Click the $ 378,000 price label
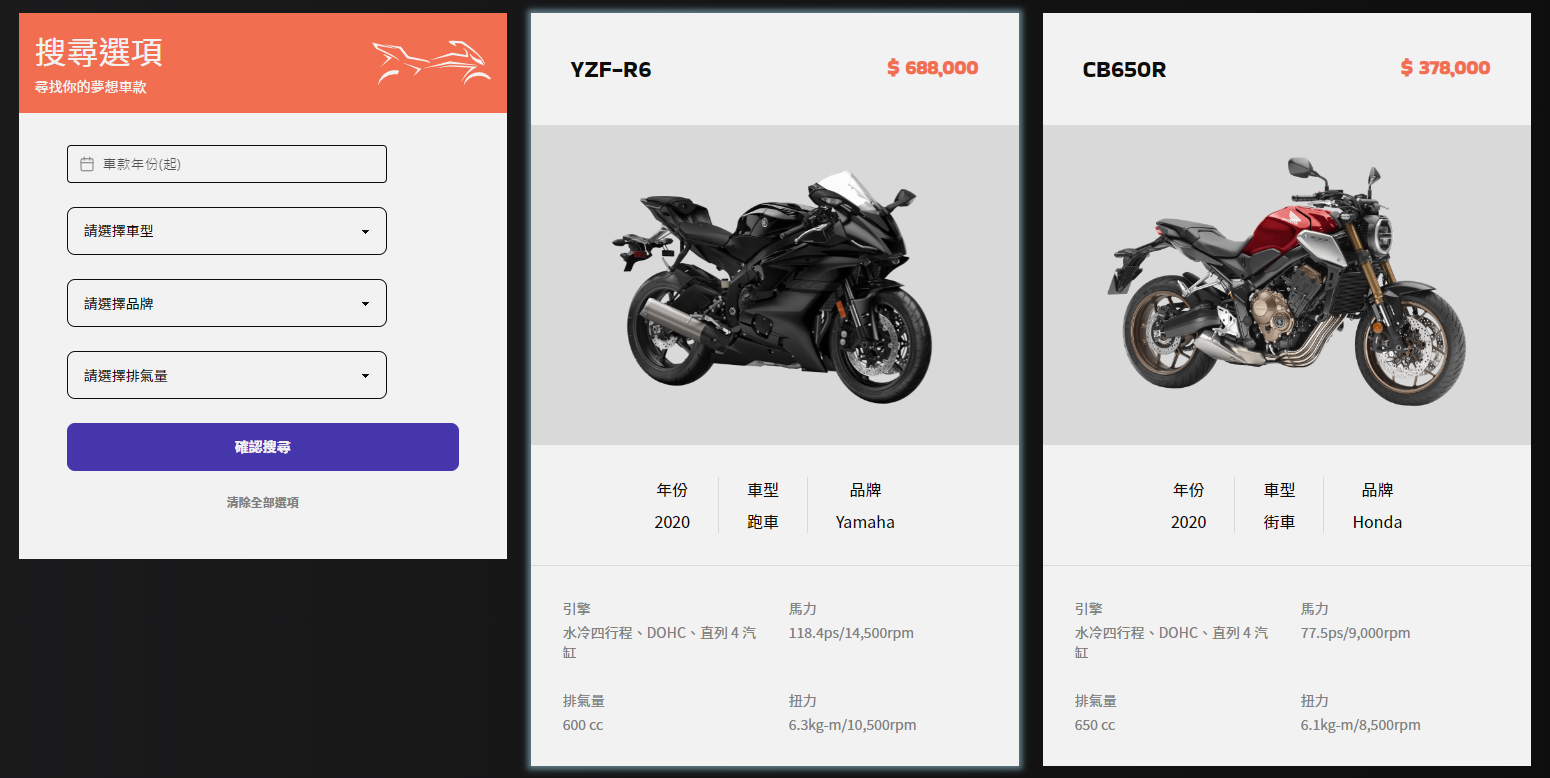Screen dimensions: 1550x778 1445,68
